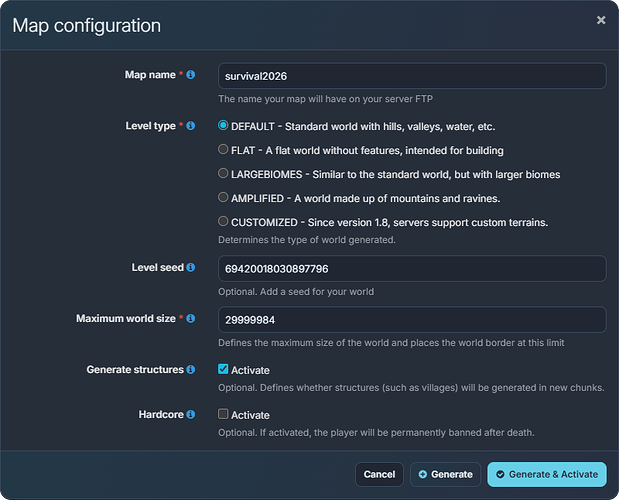This screenshot has width=619, height=500.
Task: Click the Generate button
Action: (445, 474)
